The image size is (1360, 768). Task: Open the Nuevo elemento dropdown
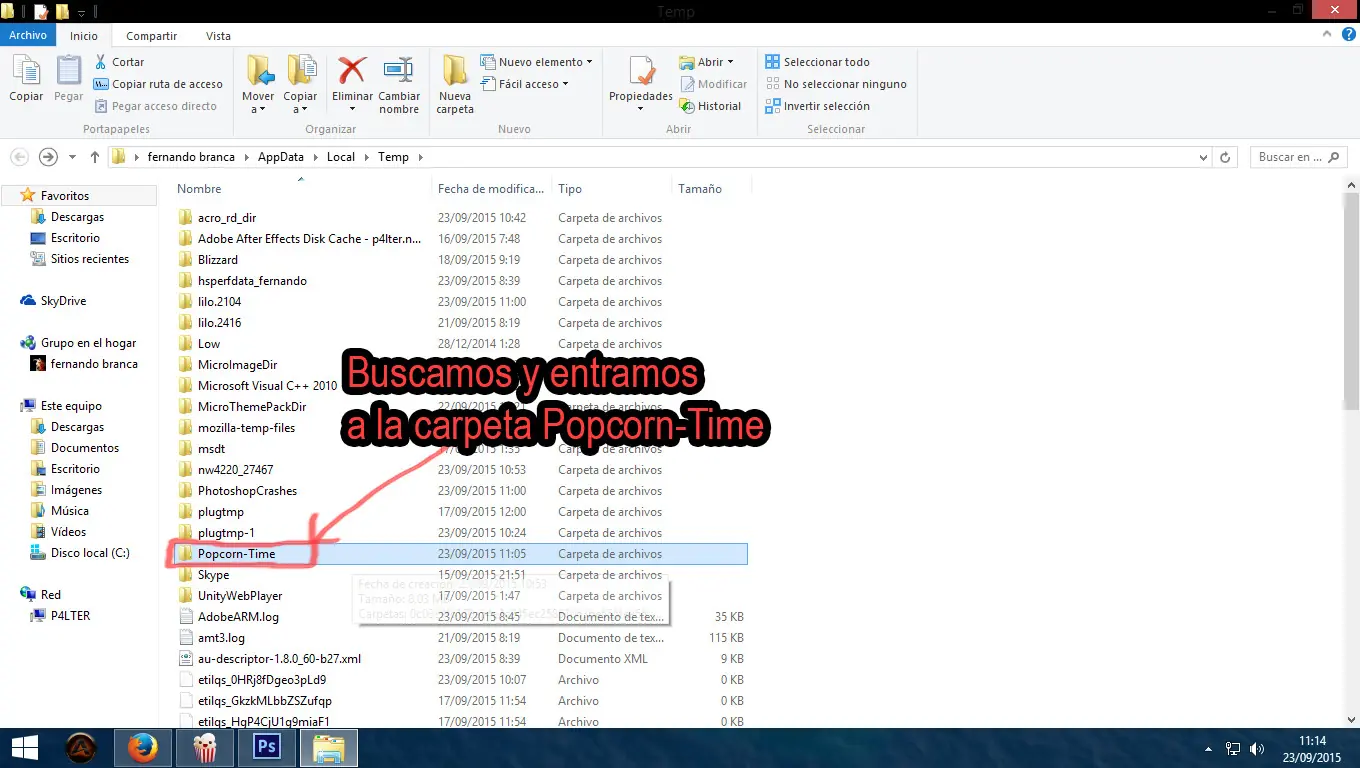pyautogui.click(x=537, y=62)
